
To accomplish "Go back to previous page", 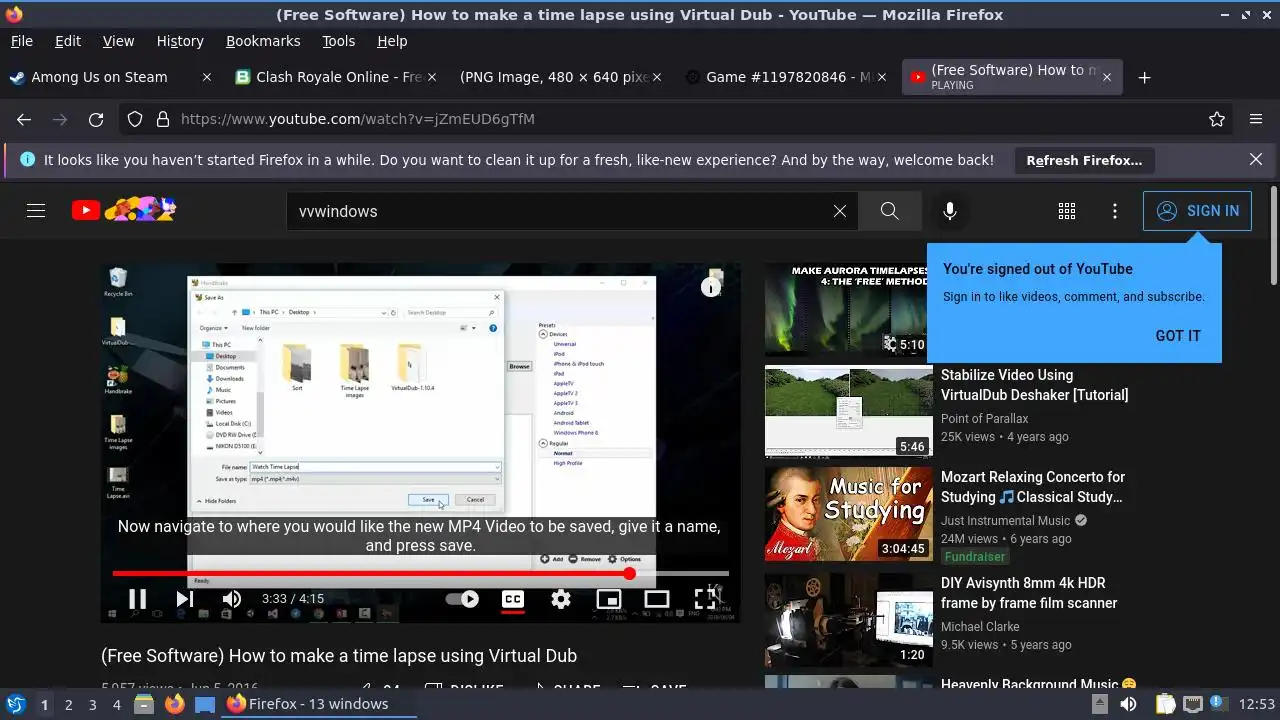I will pyautogui.click(x=24, y=119).
